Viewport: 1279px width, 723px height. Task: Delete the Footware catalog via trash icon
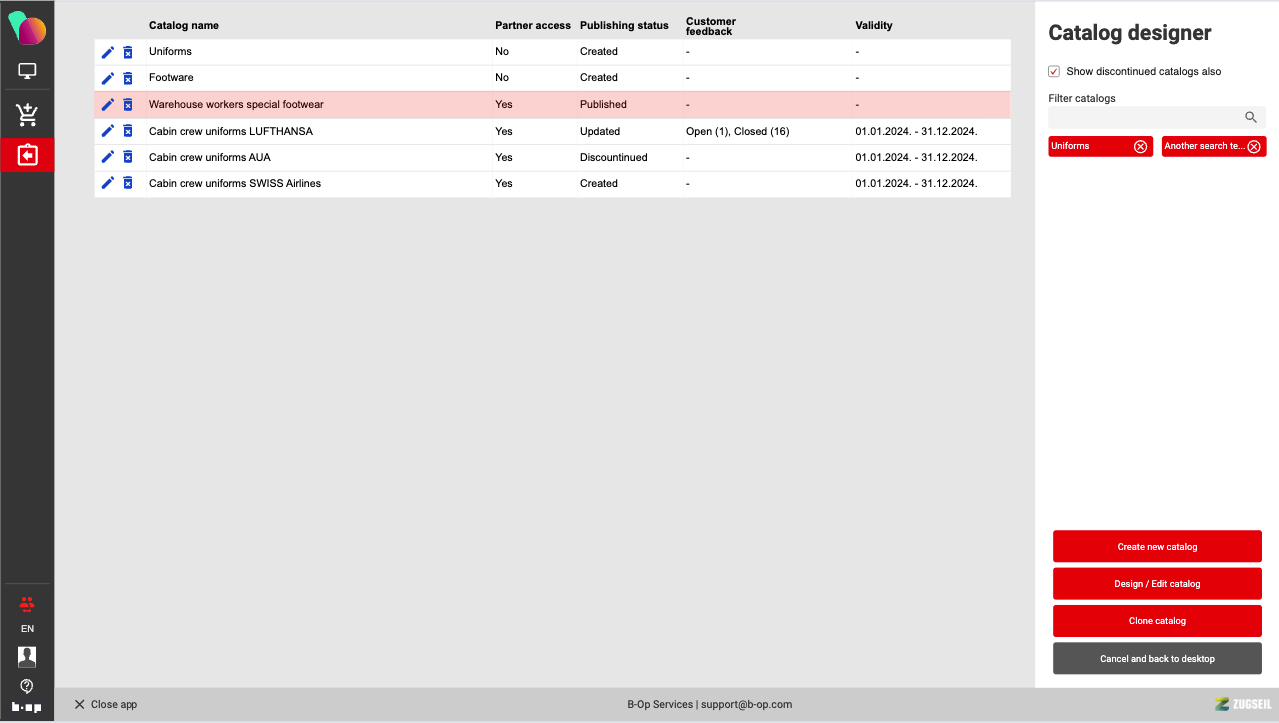(128, 78)
